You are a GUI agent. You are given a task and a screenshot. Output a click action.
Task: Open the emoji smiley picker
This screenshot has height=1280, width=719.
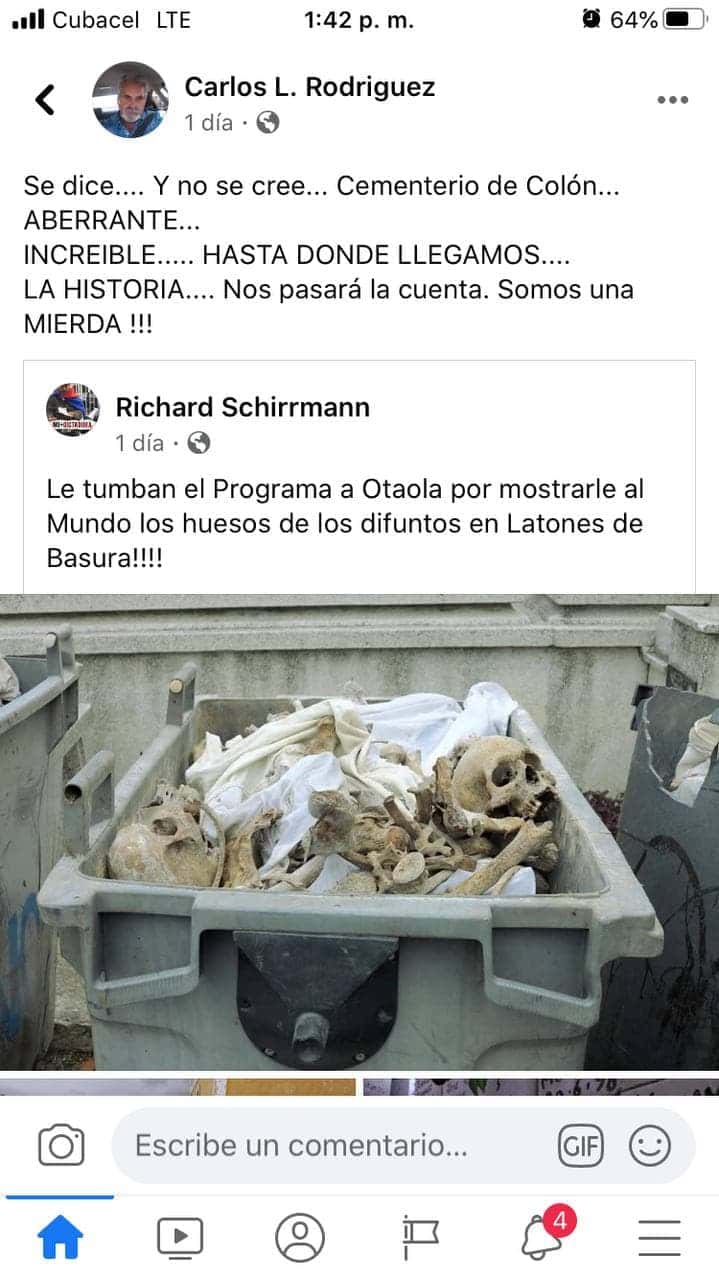650,1146
